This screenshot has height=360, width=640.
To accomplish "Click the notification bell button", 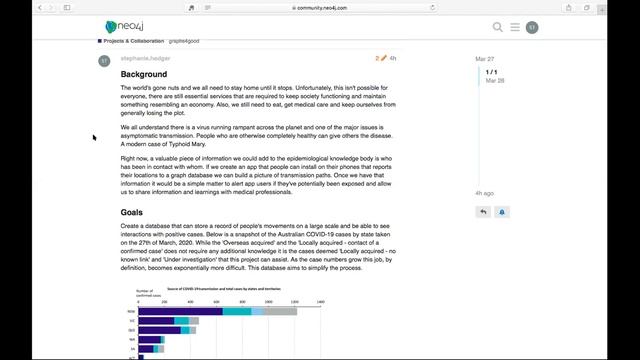I will (502, 212).
